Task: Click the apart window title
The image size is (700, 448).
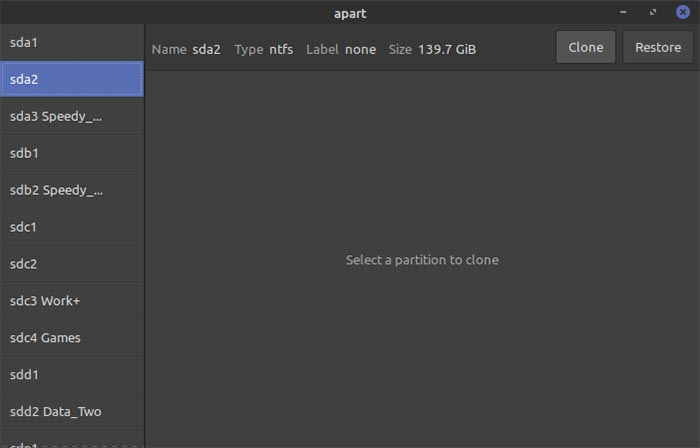Action: click(x=350, y=13)
